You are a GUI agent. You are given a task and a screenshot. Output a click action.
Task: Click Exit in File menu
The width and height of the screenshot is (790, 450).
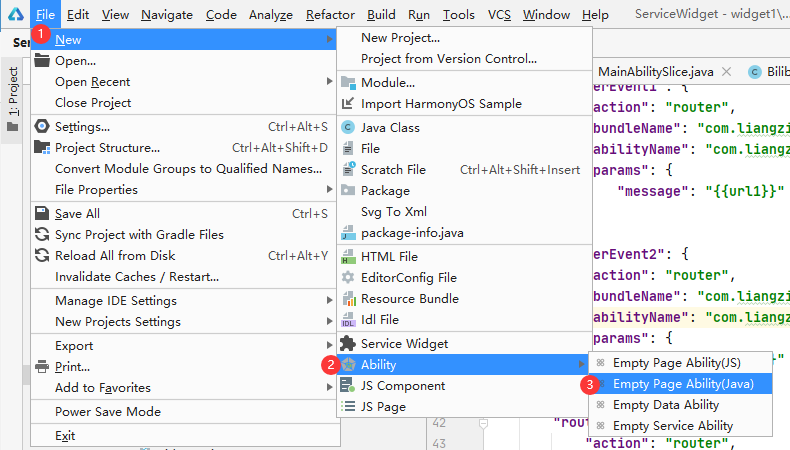click(x=183, y=435)
